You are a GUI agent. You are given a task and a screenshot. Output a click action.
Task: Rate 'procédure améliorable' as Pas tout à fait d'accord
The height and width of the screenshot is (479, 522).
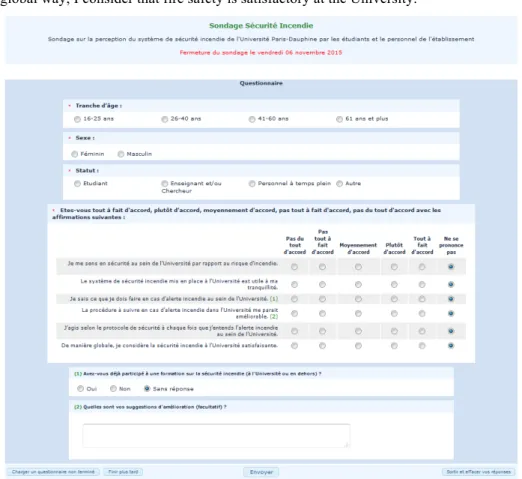click(322, 313)
